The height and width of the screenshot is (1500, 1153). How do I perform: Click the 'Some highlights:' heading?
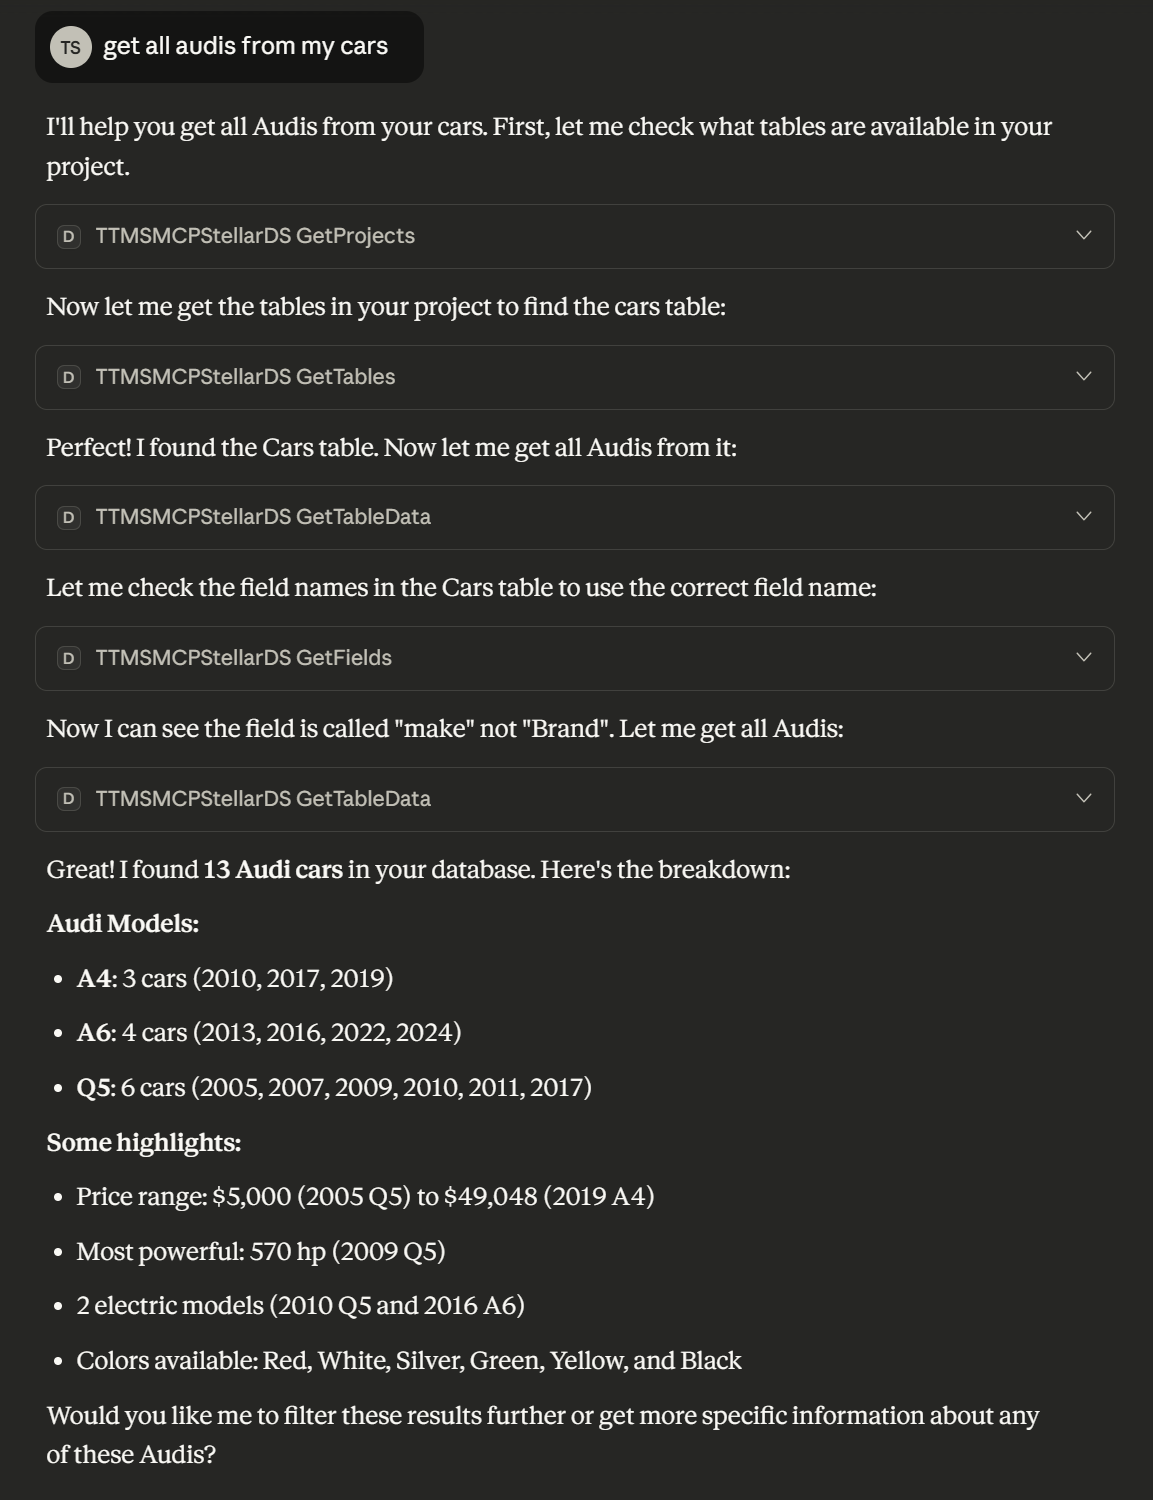(x=144, y=1143)
